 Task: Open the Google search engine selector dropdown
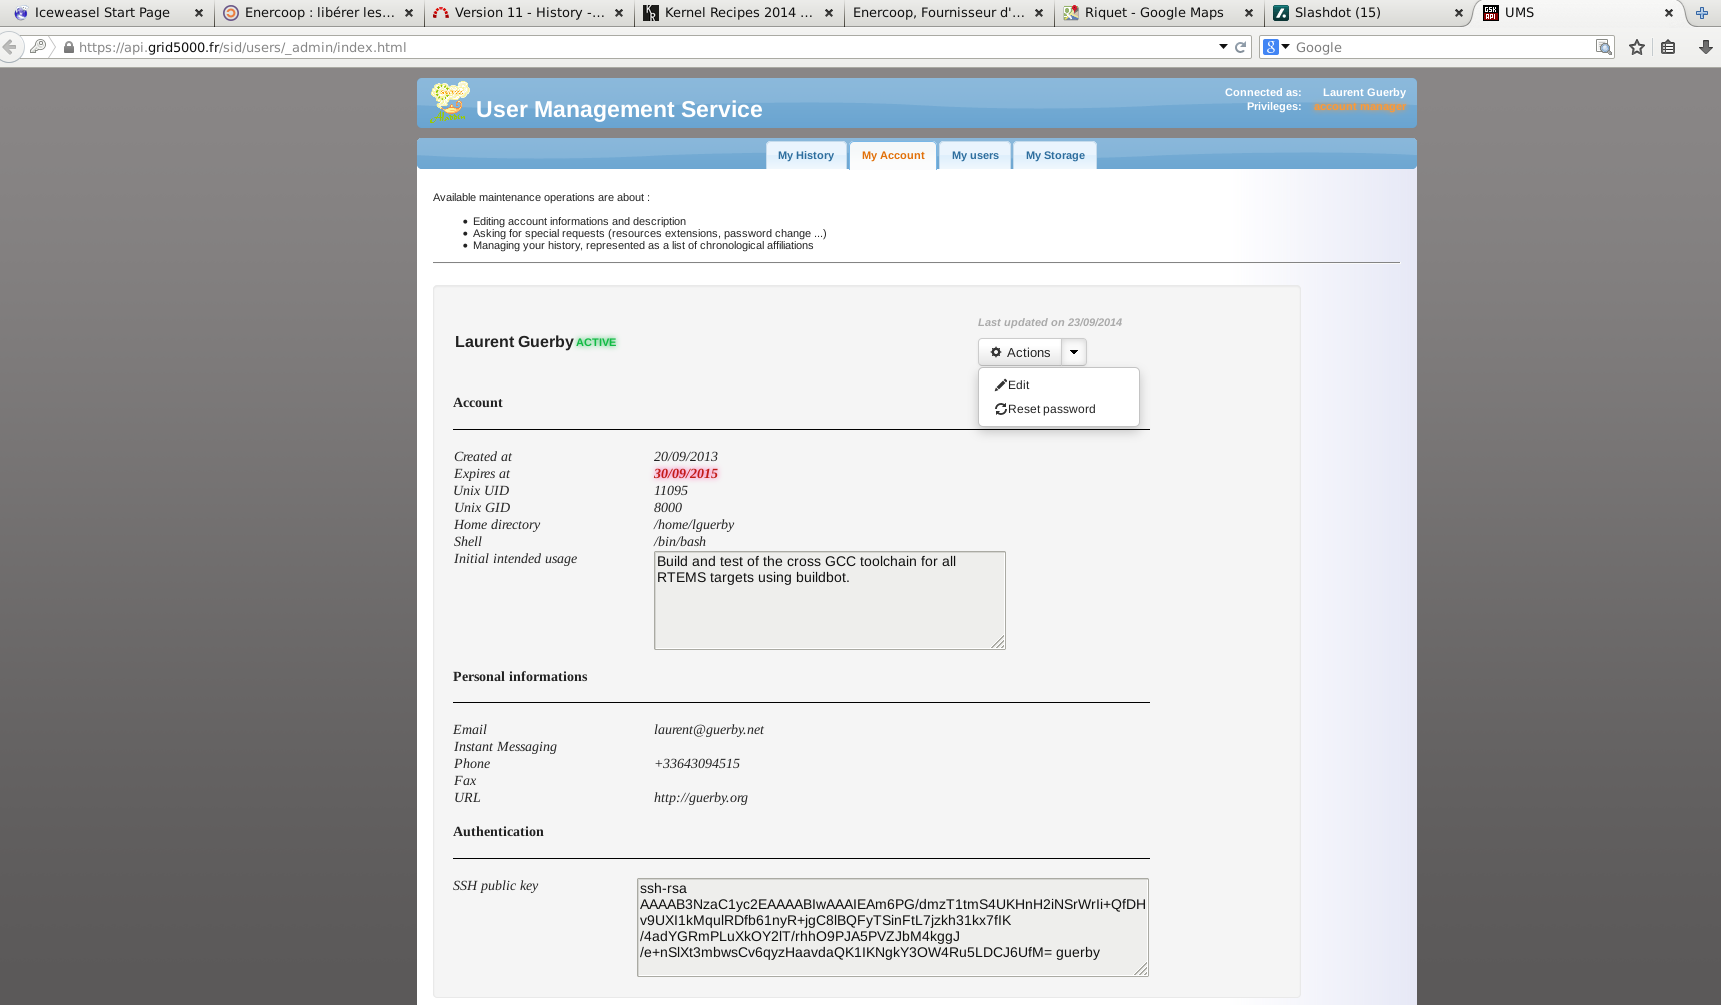(x=1276, y=47)
